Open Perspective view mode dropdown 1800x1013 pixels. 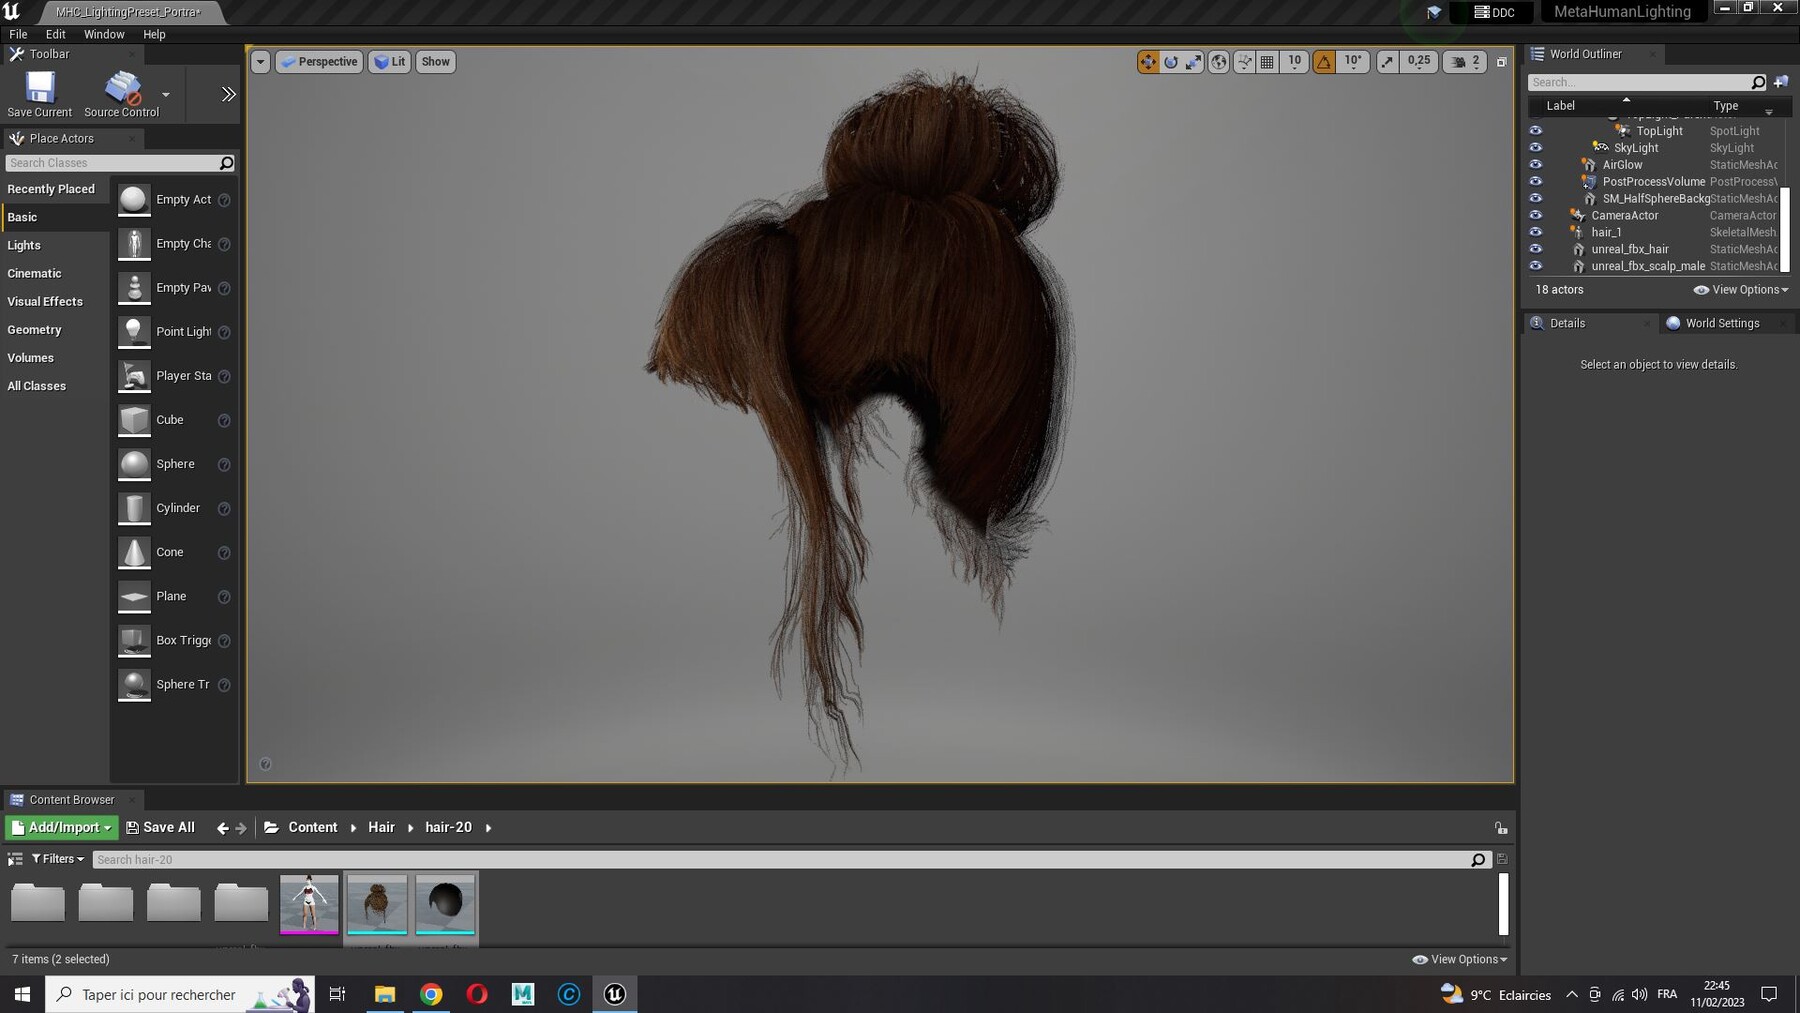[319, 62]
